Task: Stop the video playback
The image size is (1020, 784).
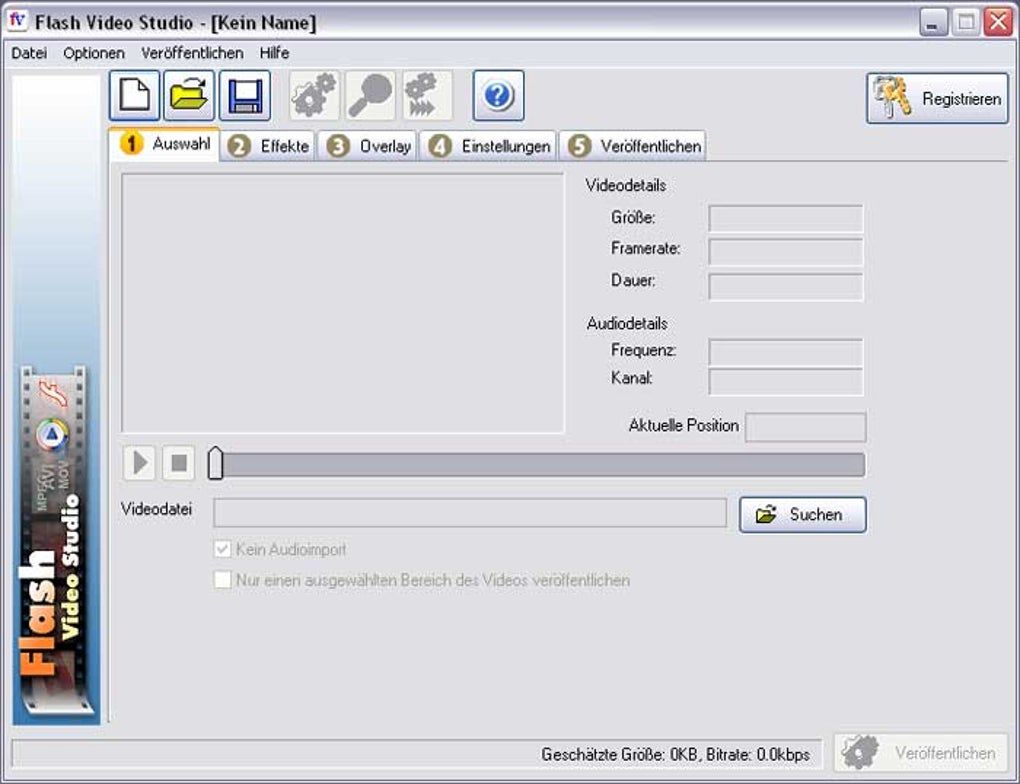Action: pyautogui.click(x=178, y=463)
